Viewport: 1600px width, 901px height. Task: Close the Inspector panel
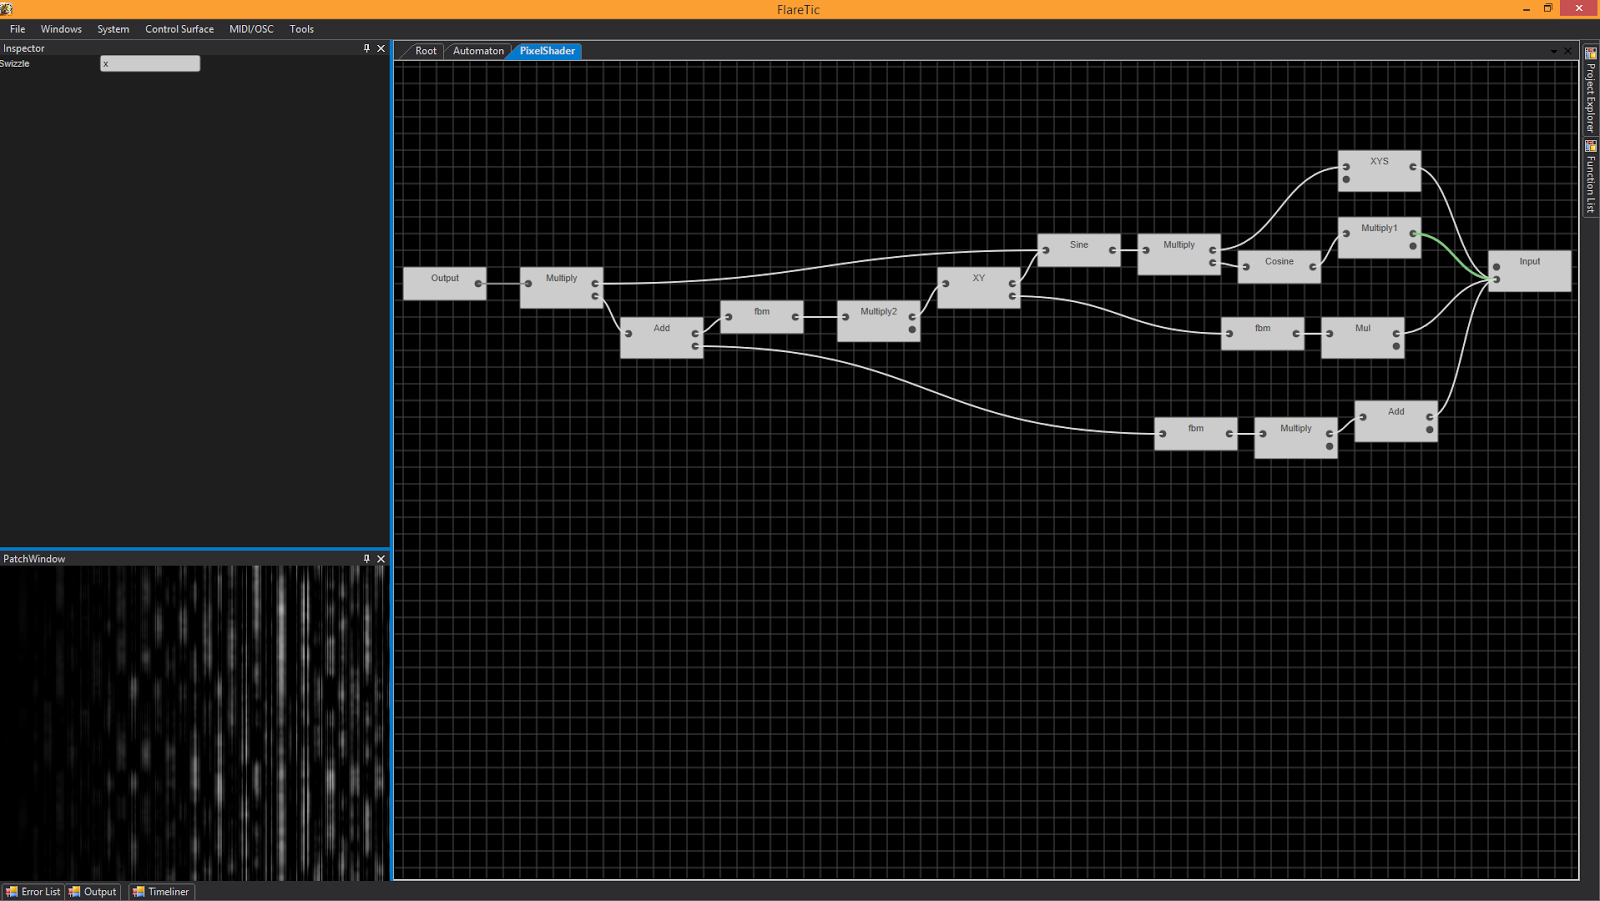[x=381, y=48]
